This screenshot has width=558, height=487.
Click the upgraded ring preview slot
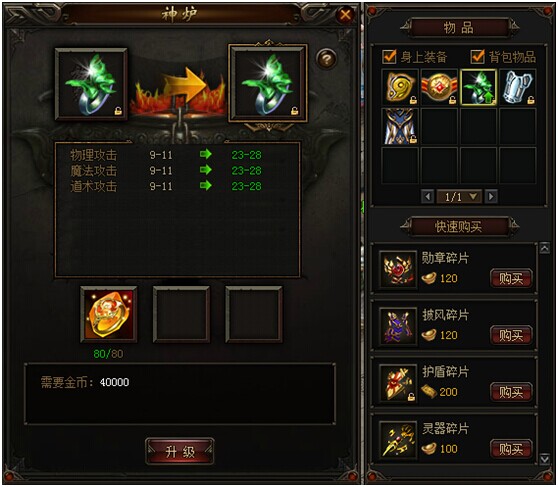click(x=268, y=83)
